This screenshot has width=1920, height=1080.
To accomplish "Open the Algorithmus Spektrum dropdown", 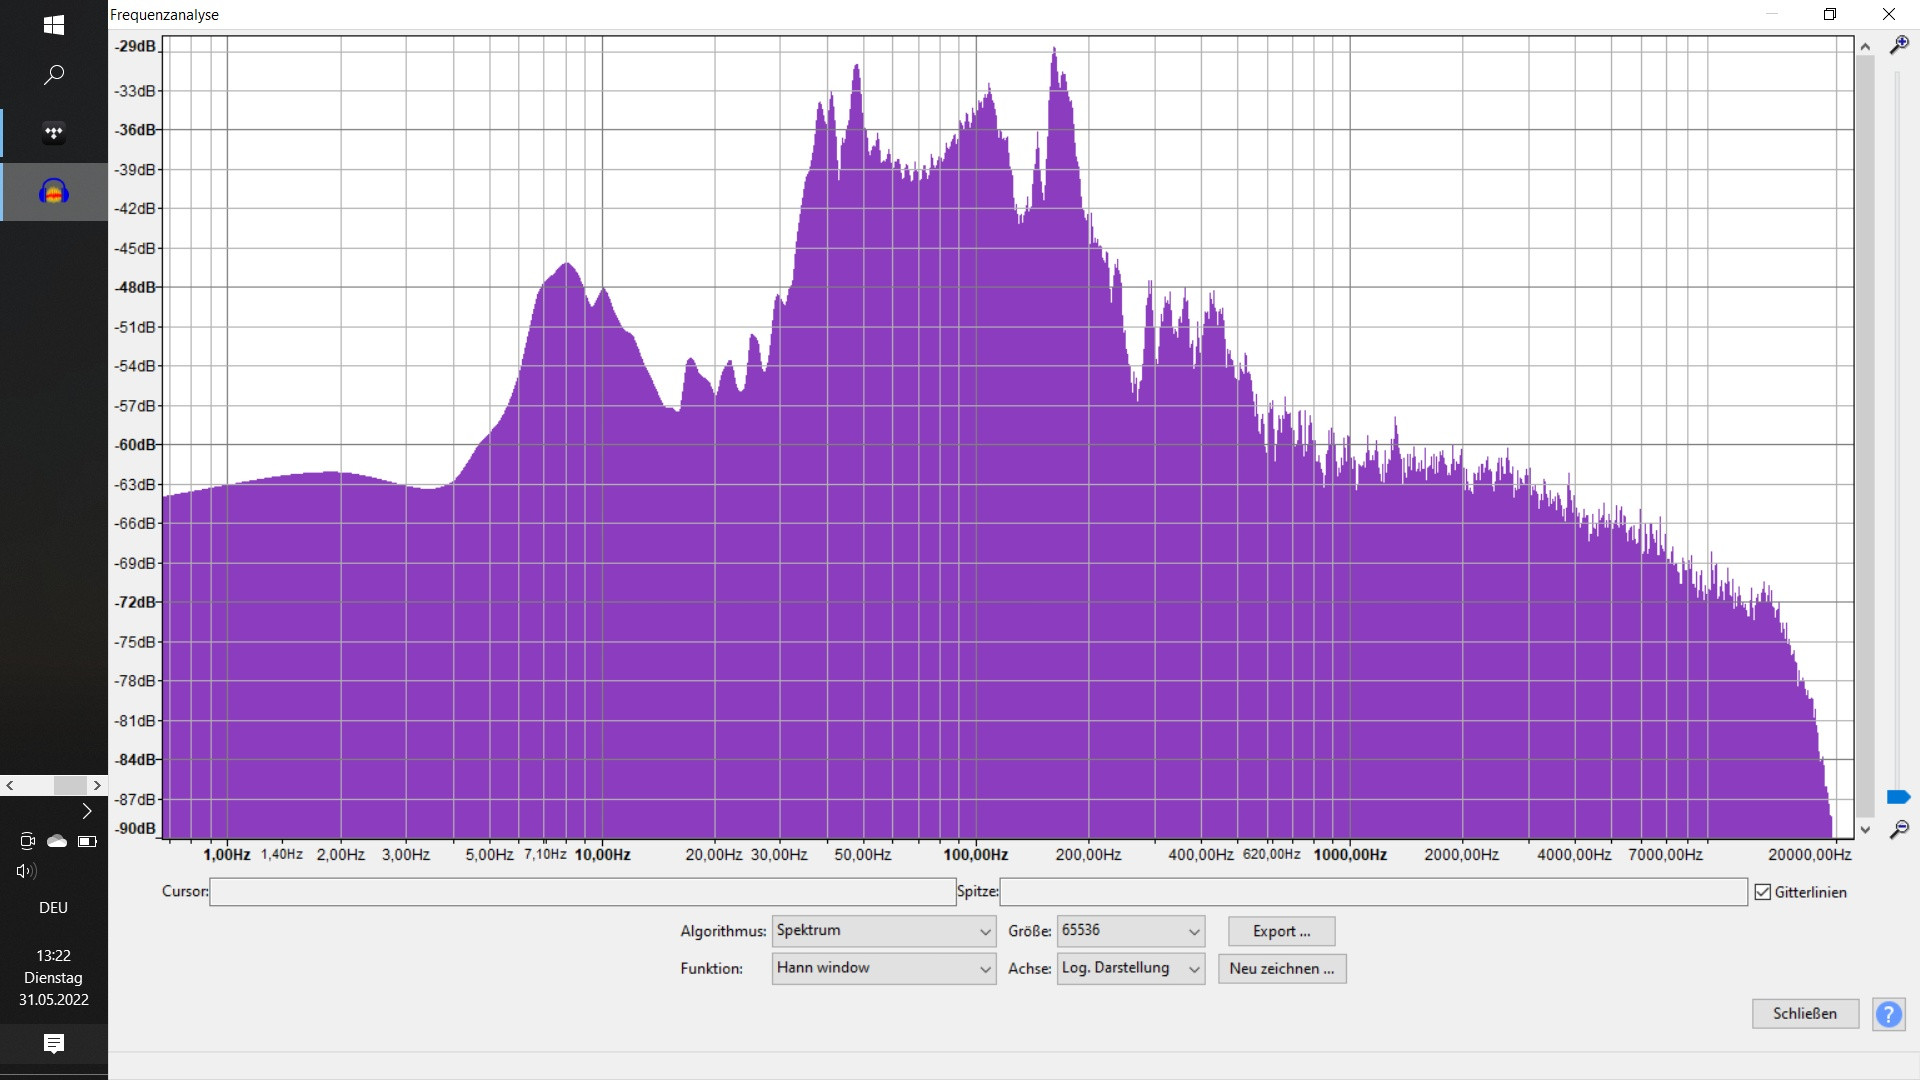I will 883,931.
